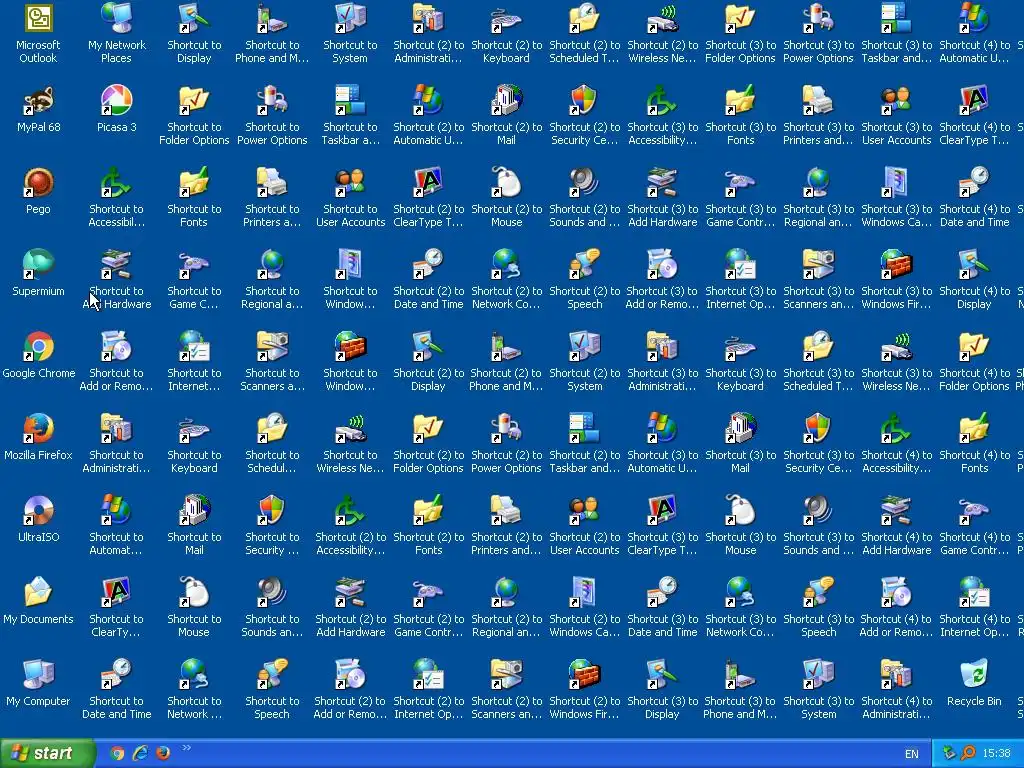Select the 'Shortcut to User Accounts' icon
This screenshot has width=1024, height=768.
(x=350, y=197)
